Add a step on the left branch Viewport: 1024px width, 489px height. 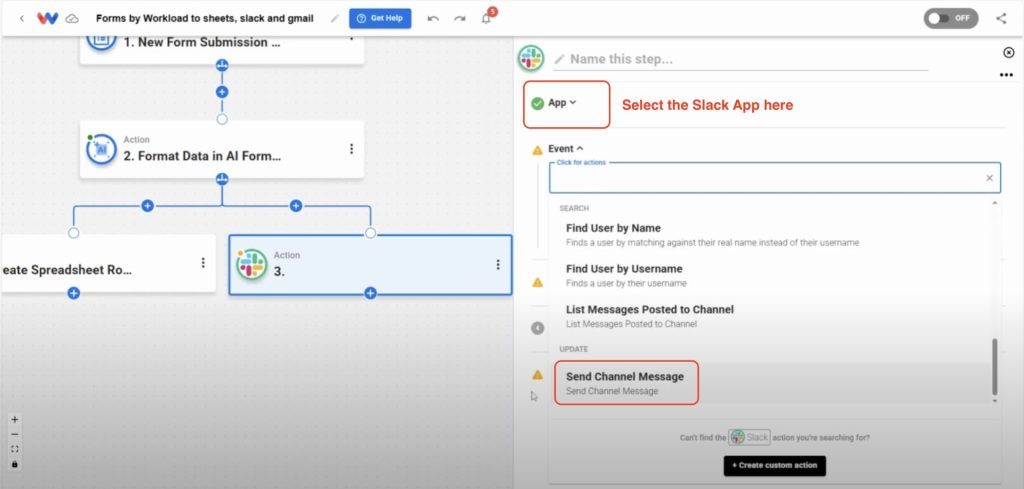148,206
